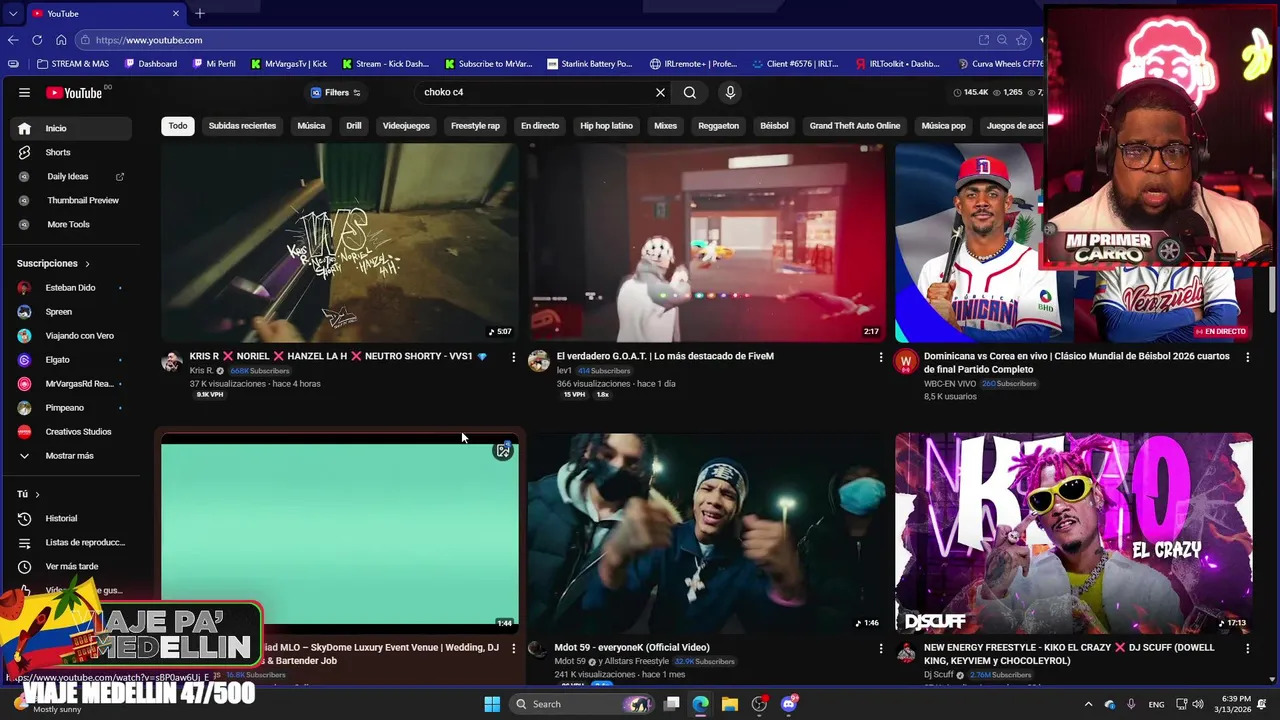The image size is (1280, 720).
Task: Select the En directo chip
Action: [540, 126]
